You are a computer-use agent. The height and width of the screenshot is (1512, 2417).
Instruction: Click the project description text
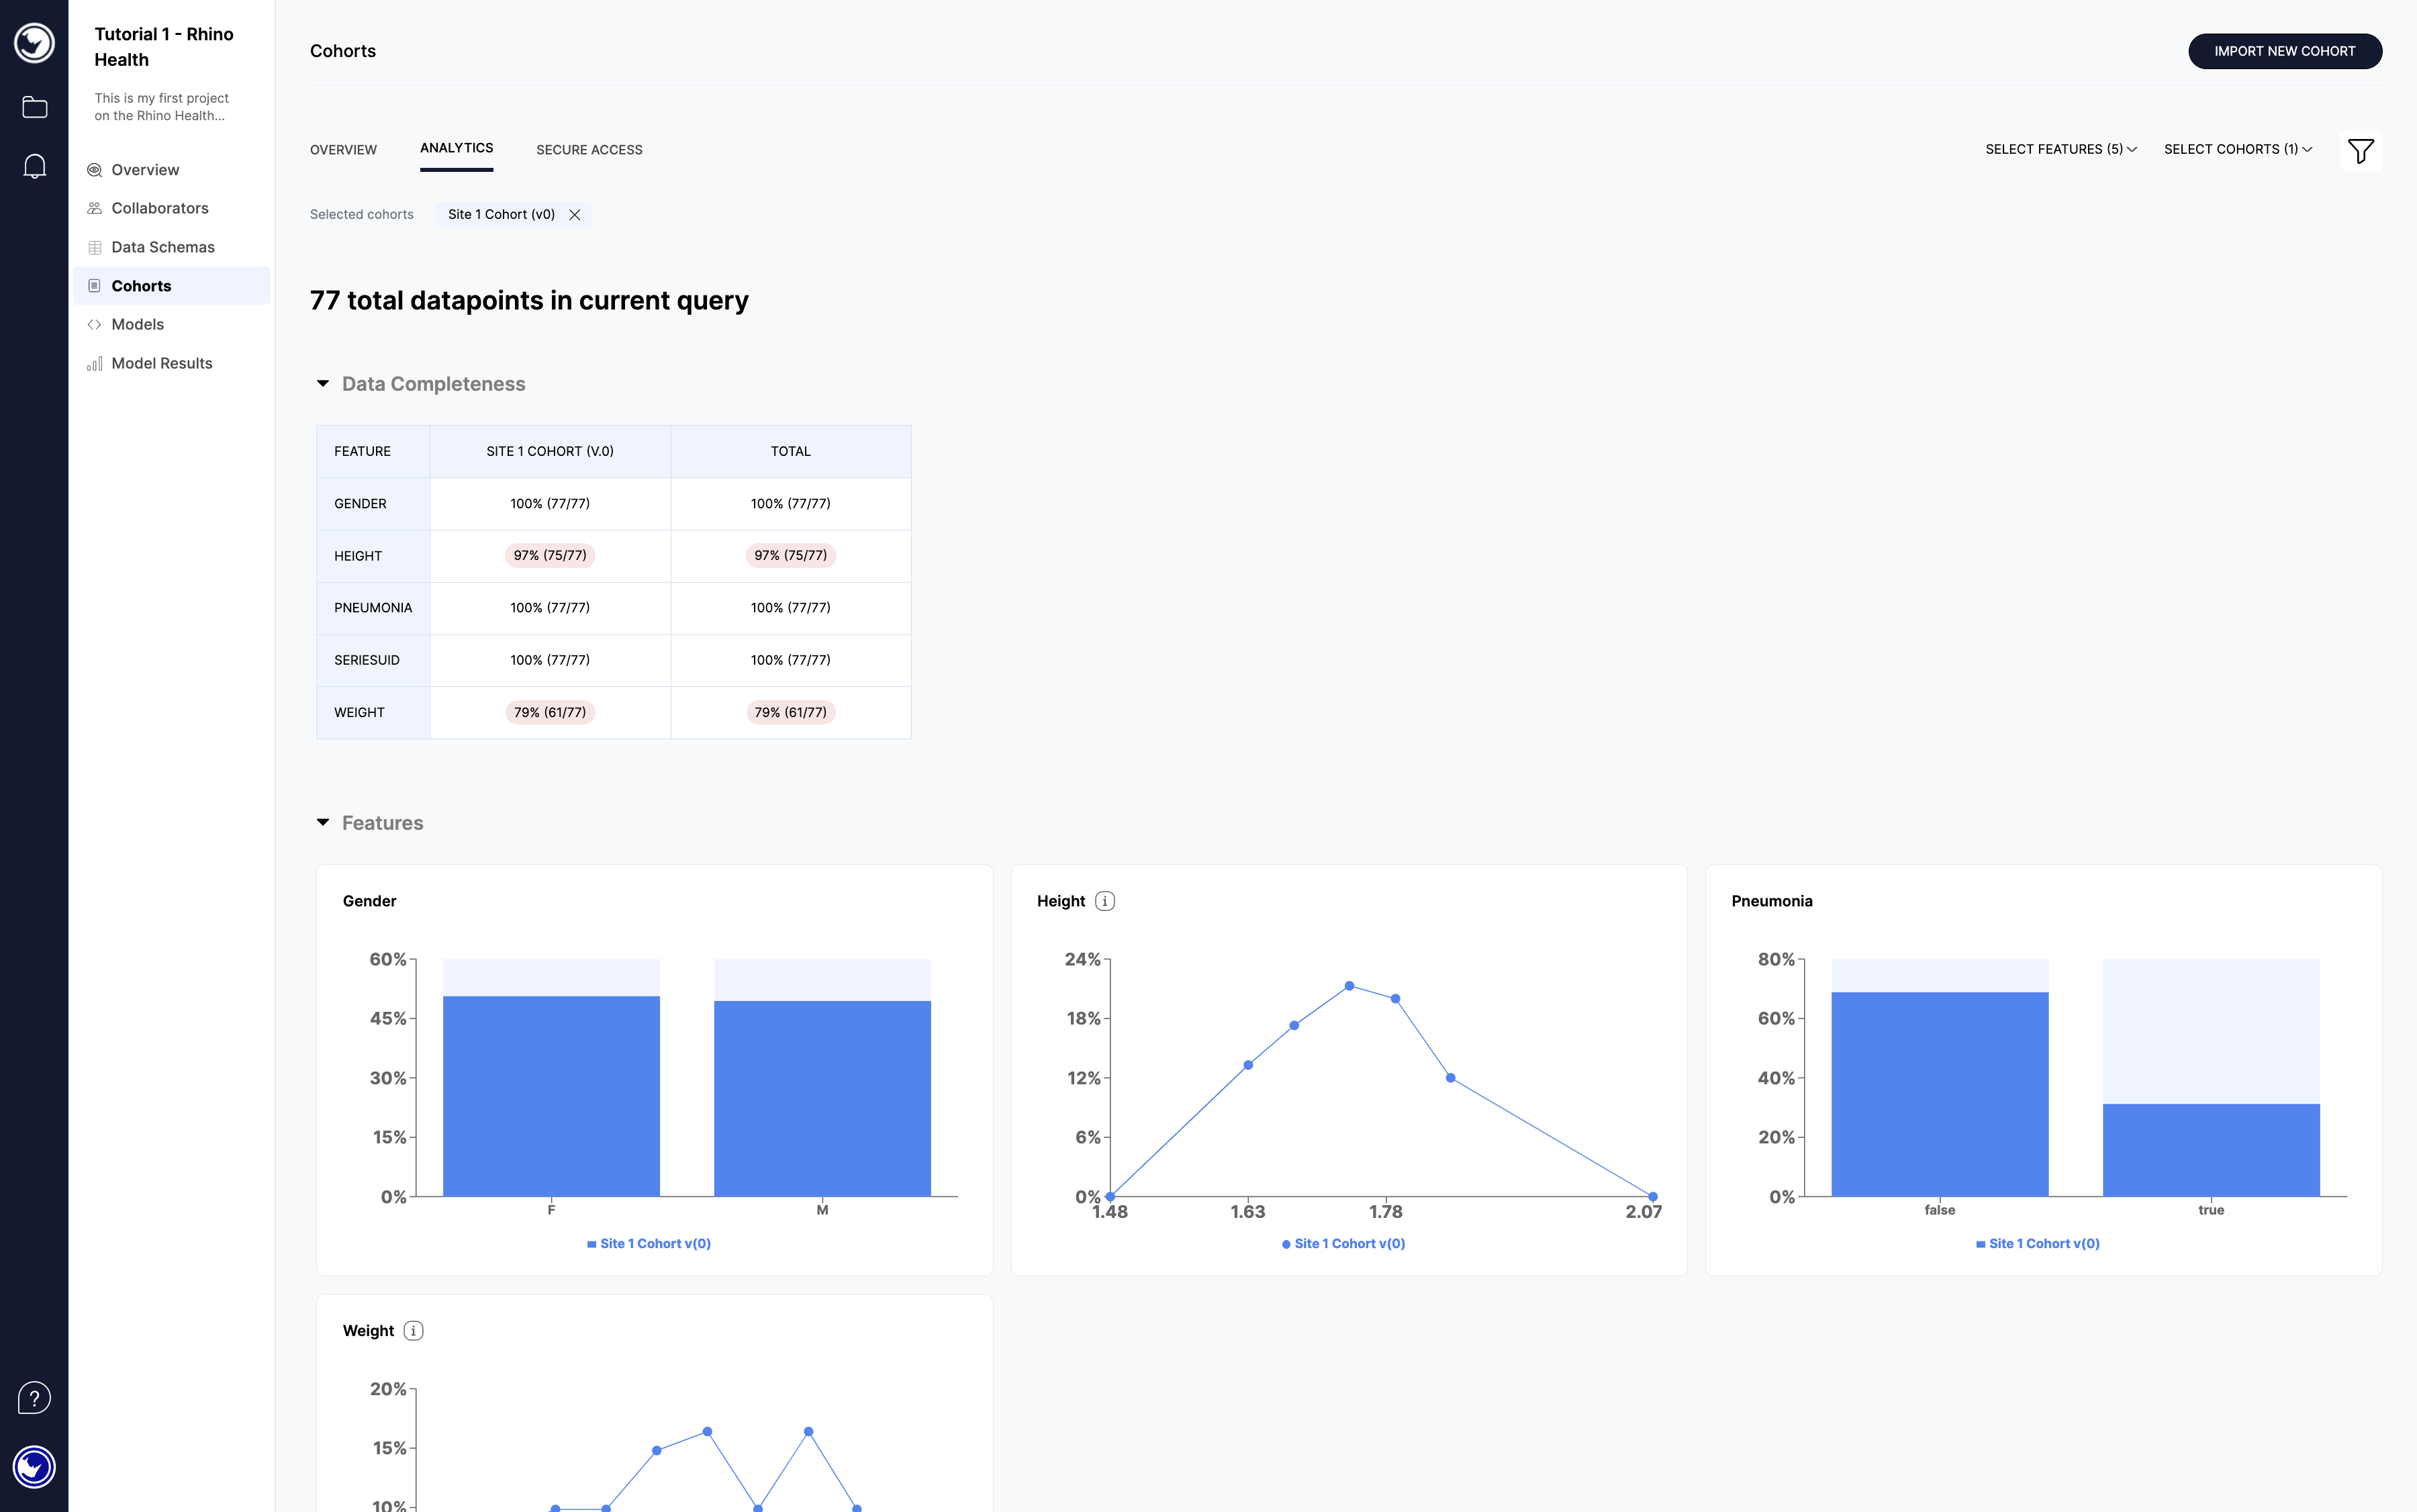162,107
